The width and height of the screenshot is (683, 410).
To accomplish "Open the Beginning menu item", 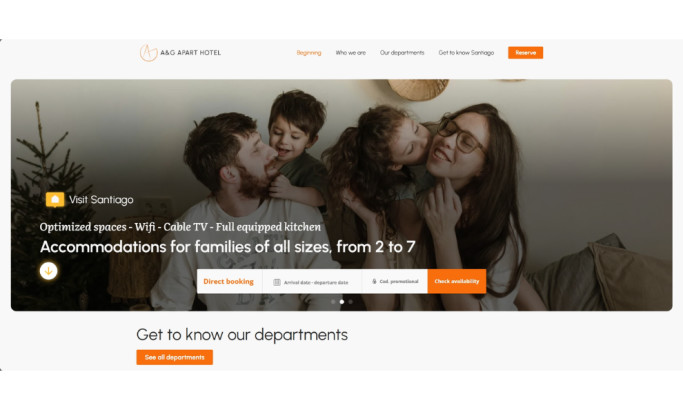I will point(309,53).
